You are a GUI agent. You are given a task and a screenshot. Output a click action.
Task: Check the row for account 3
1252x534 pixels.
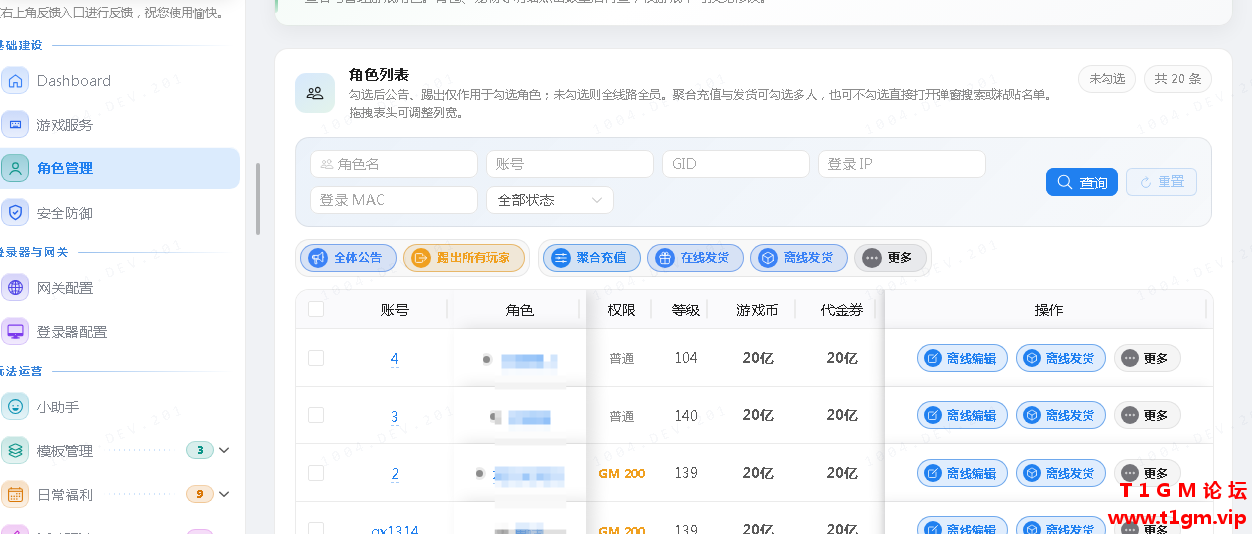coord(316,415)
